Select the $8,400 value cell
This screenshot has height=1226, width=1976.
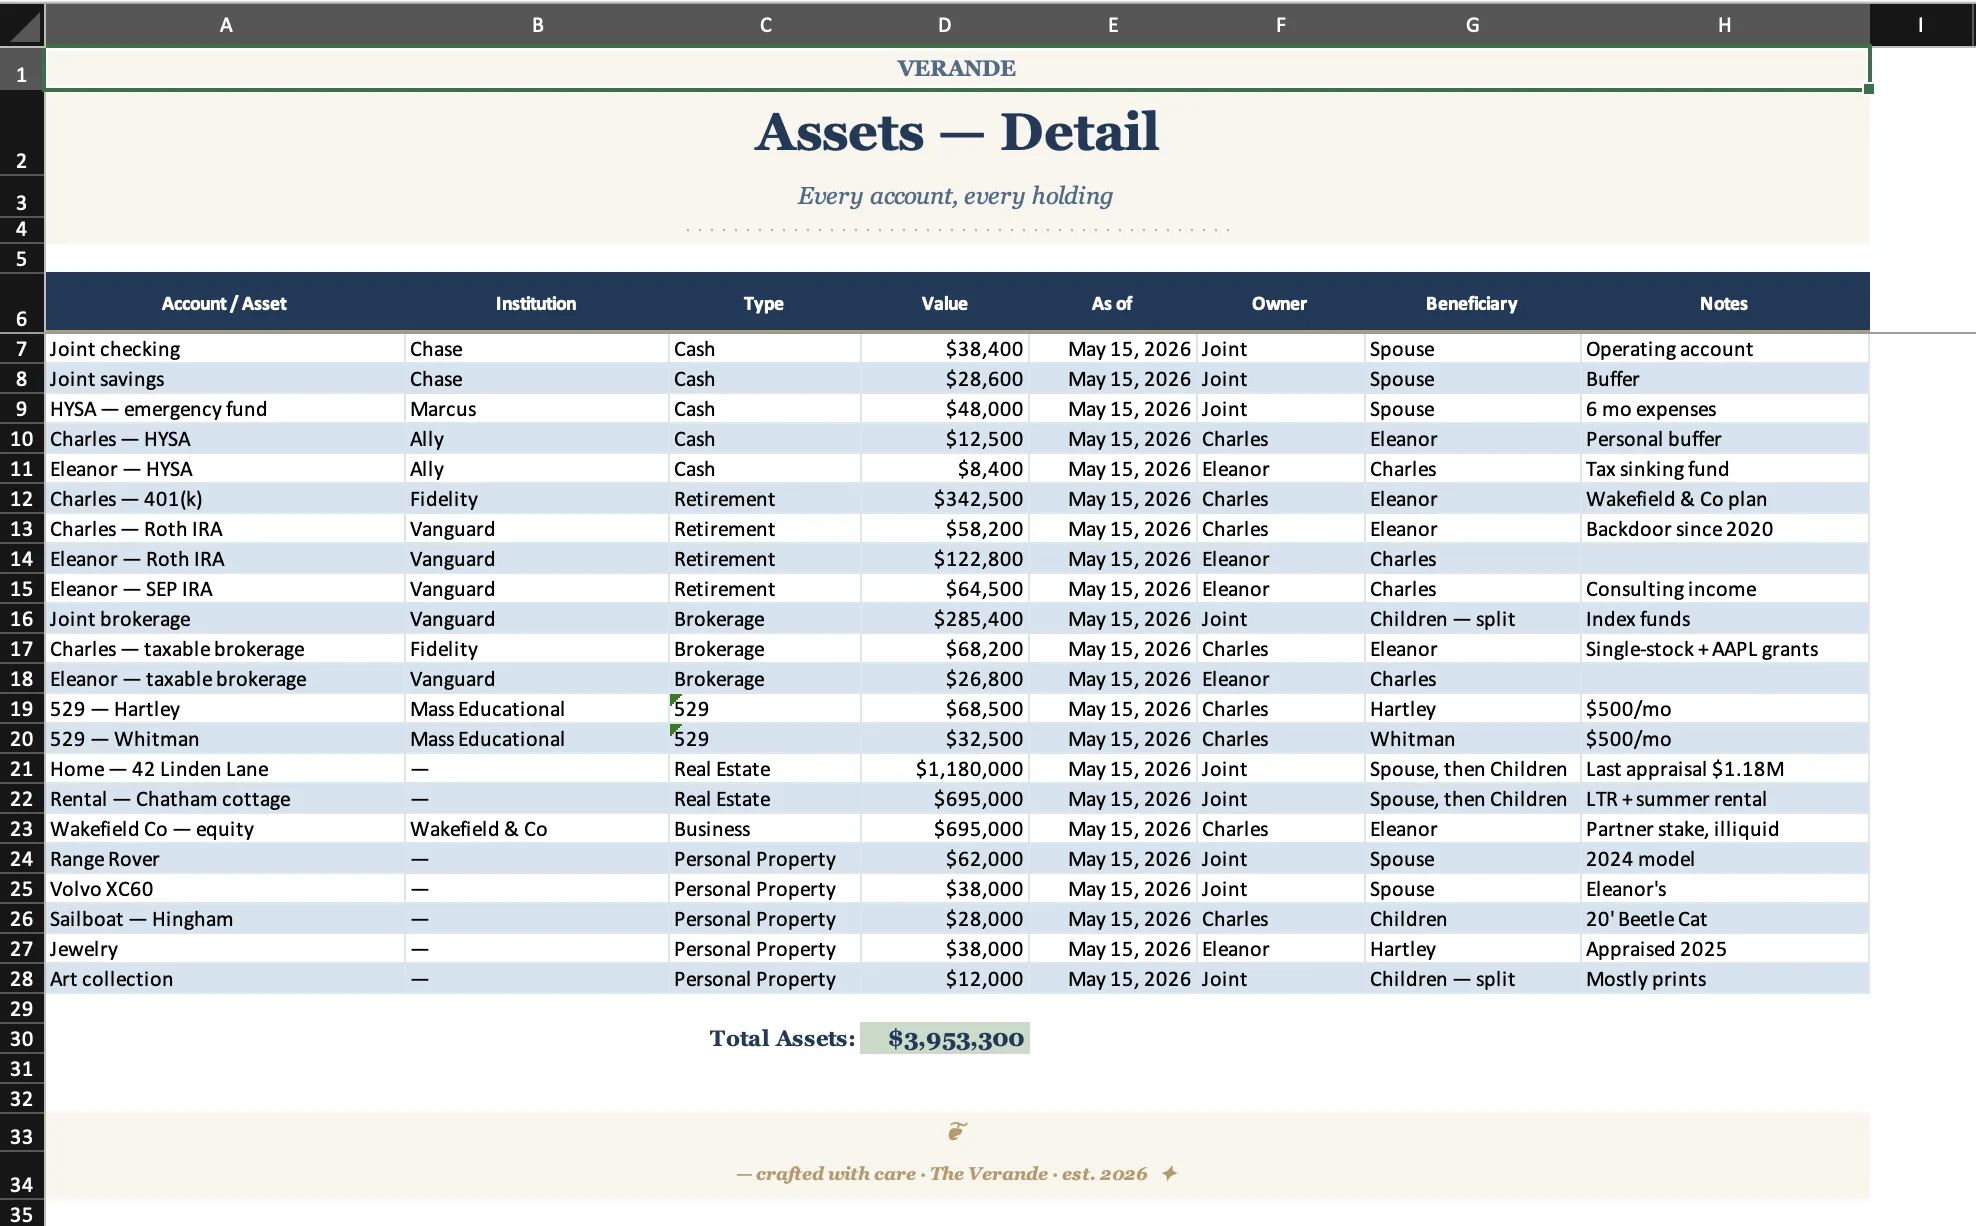pyautogui.click(x=945, y=469)
